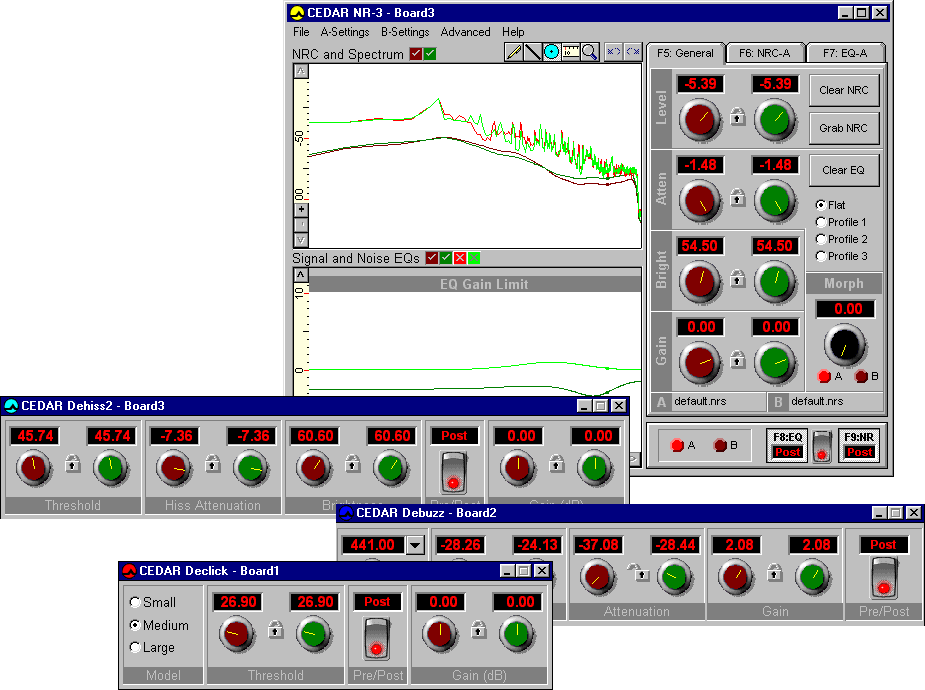Image resolution: width=925 pixels, height=690 pixels.
Task: Select the straight line tool in NR-3
Action: coord(532,52)
